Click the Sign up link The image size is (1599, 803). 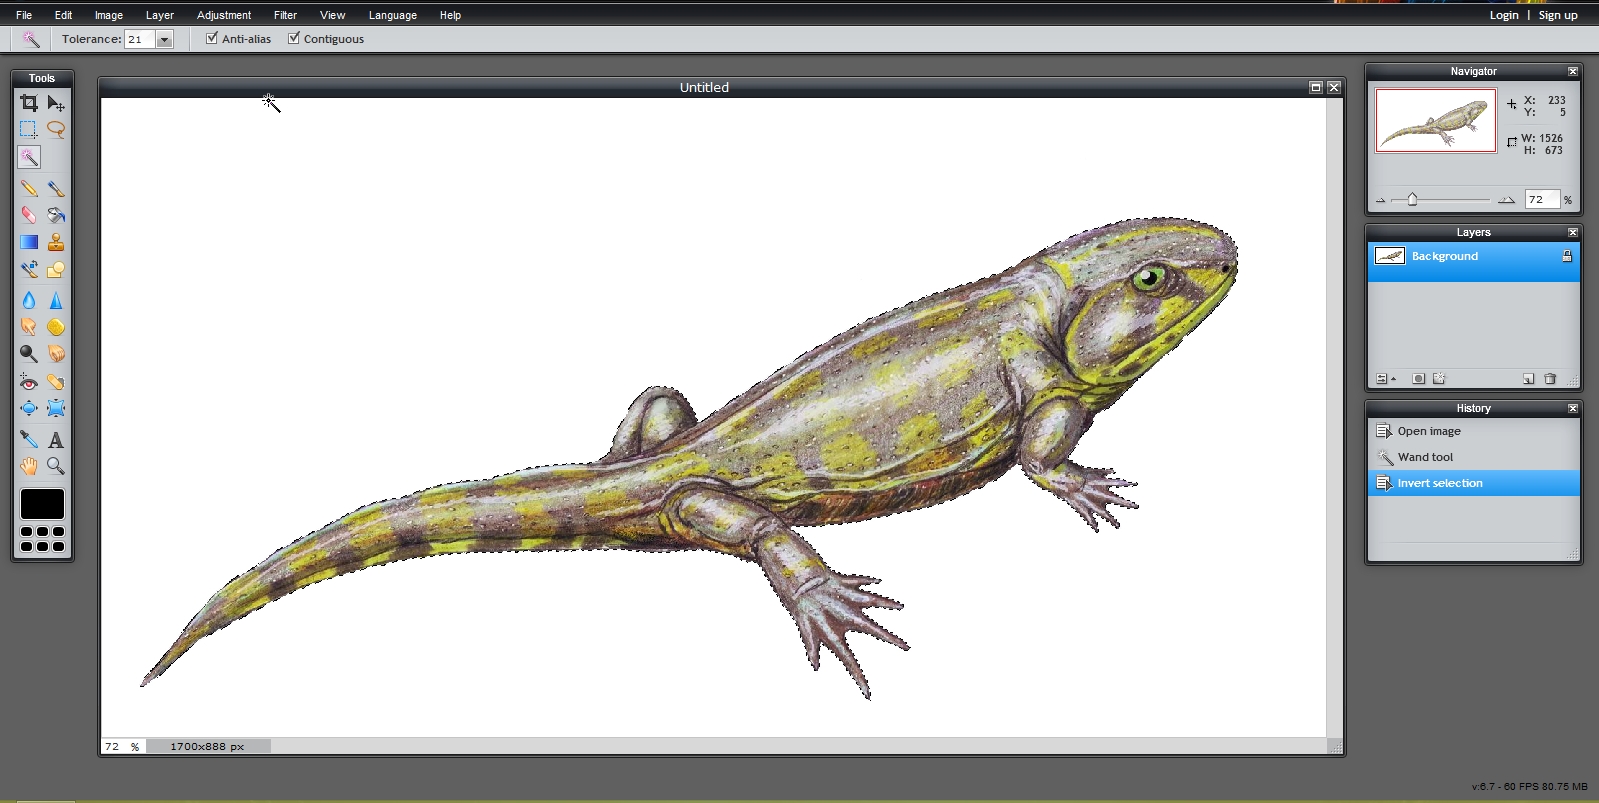[1557, 15]
